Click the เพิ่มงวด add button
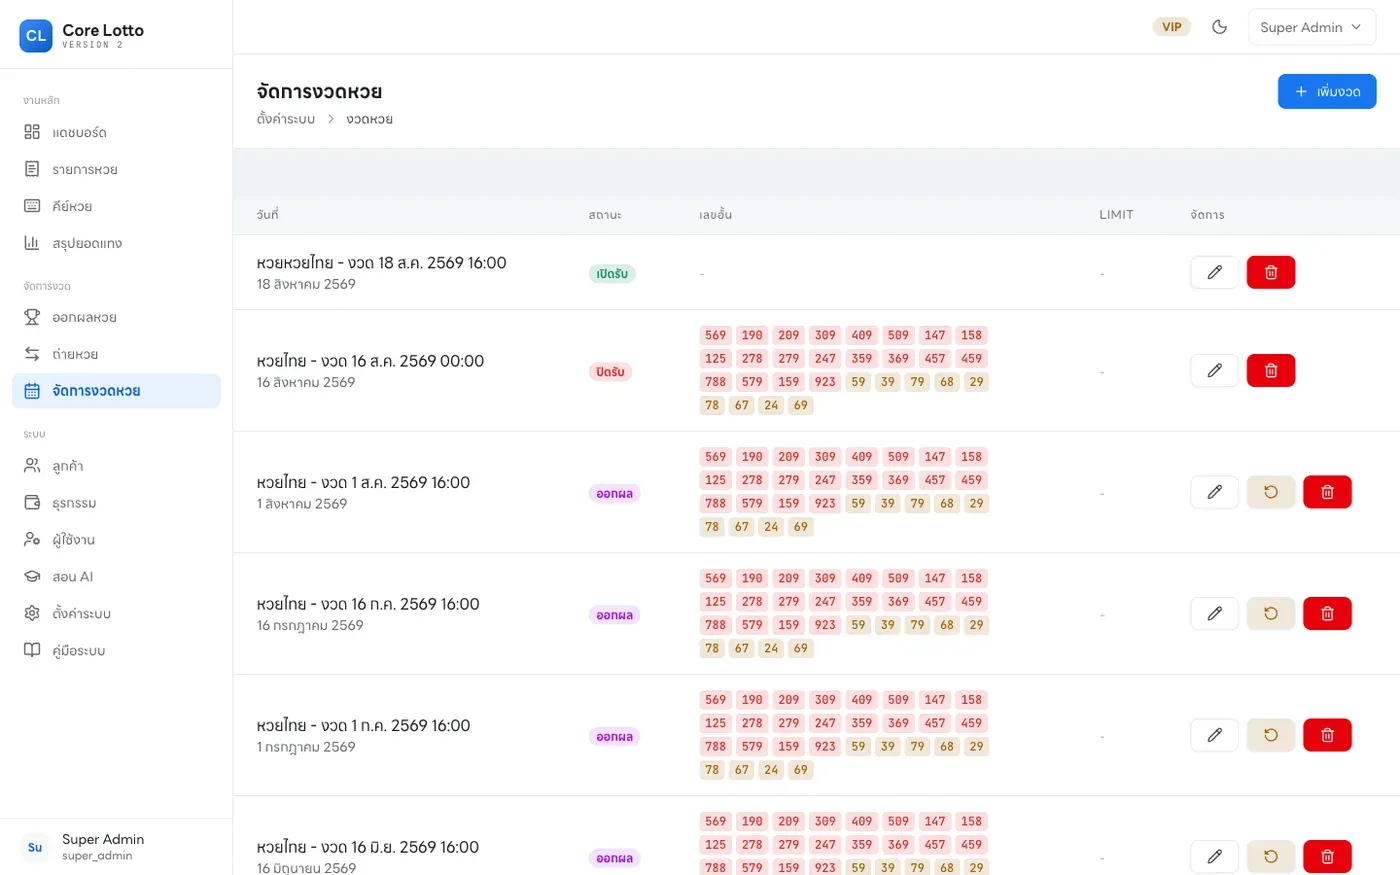 click(x=1327, y=91)
